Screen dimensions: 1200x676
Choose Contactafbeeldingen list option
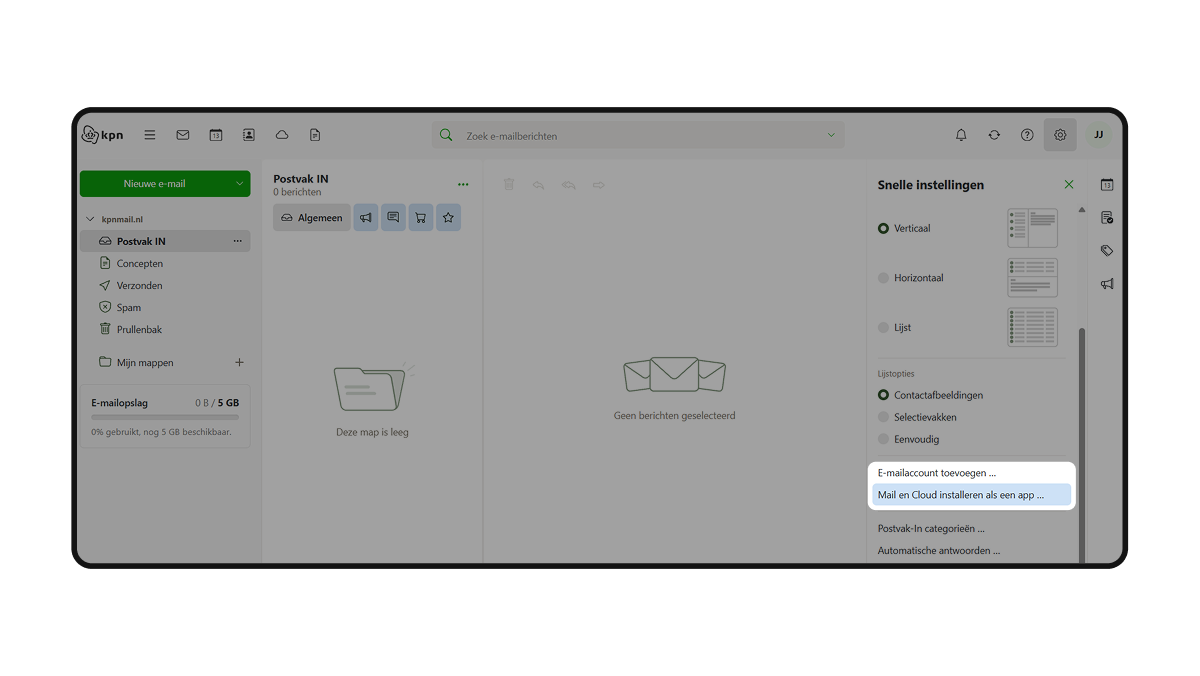pos(883,395)
